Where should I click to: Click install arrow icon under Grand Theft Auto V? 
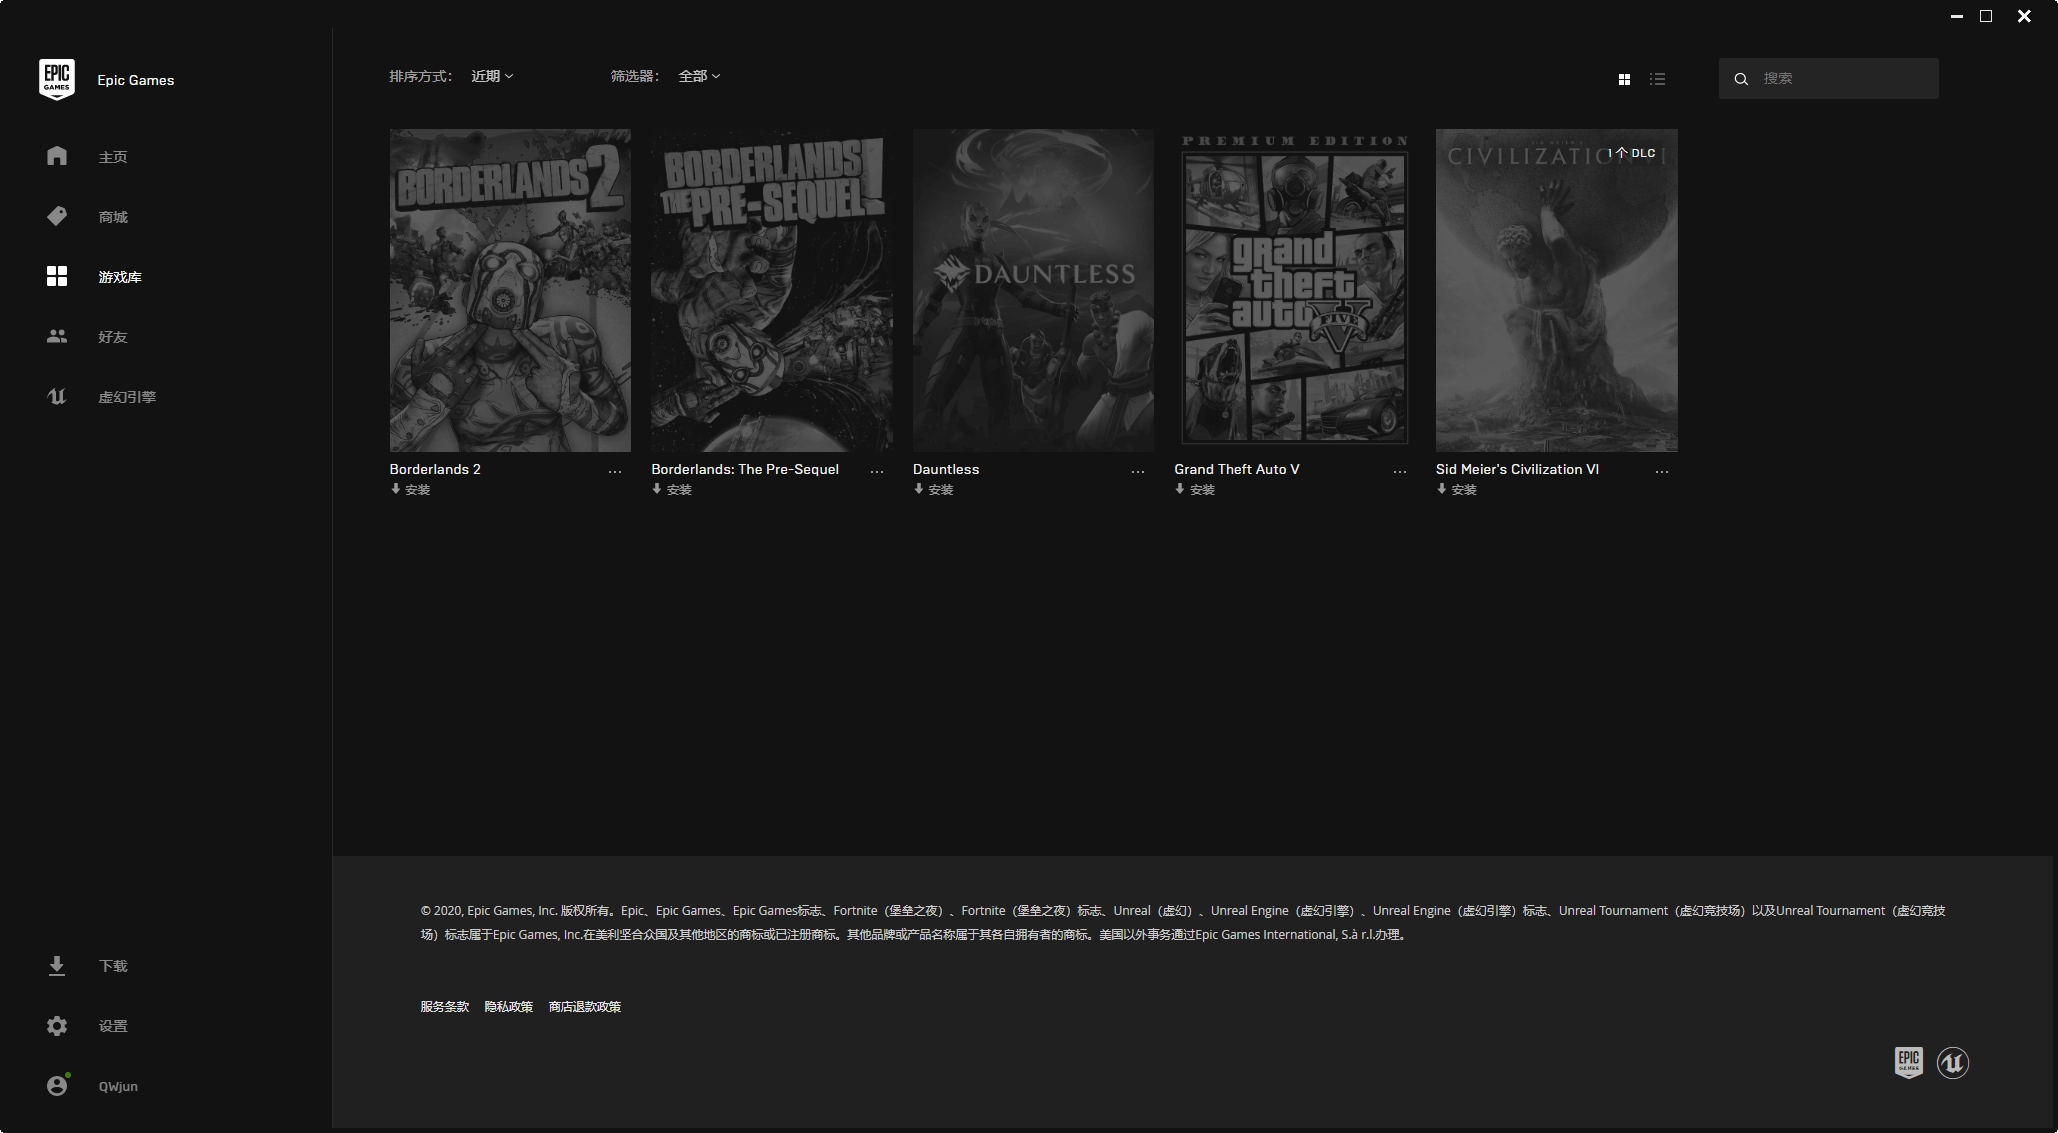[1180, 489]
